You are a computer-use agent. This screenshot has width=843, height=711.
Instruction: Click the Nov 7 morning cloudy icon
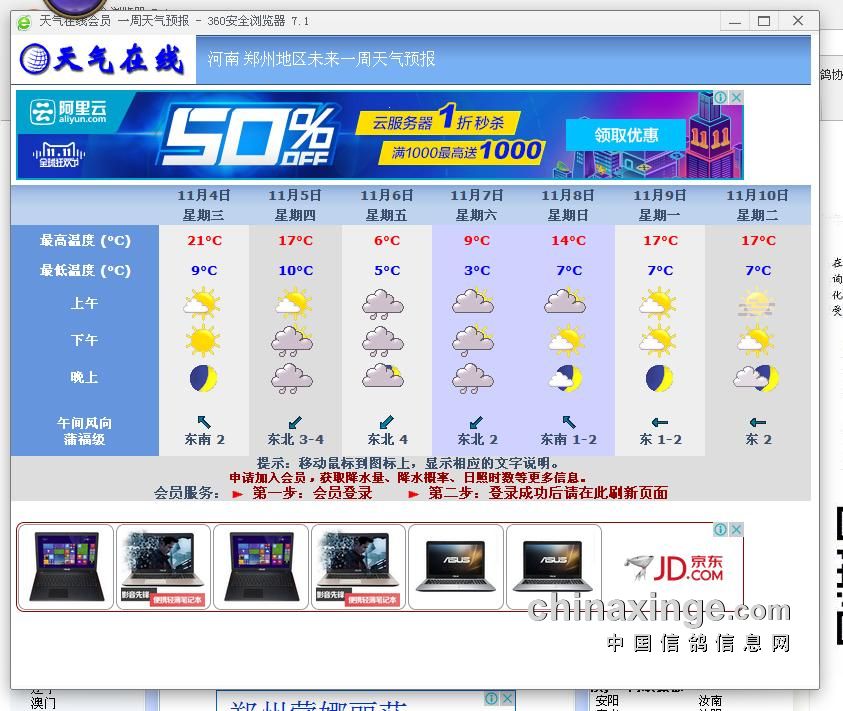[x=473, y=301]
